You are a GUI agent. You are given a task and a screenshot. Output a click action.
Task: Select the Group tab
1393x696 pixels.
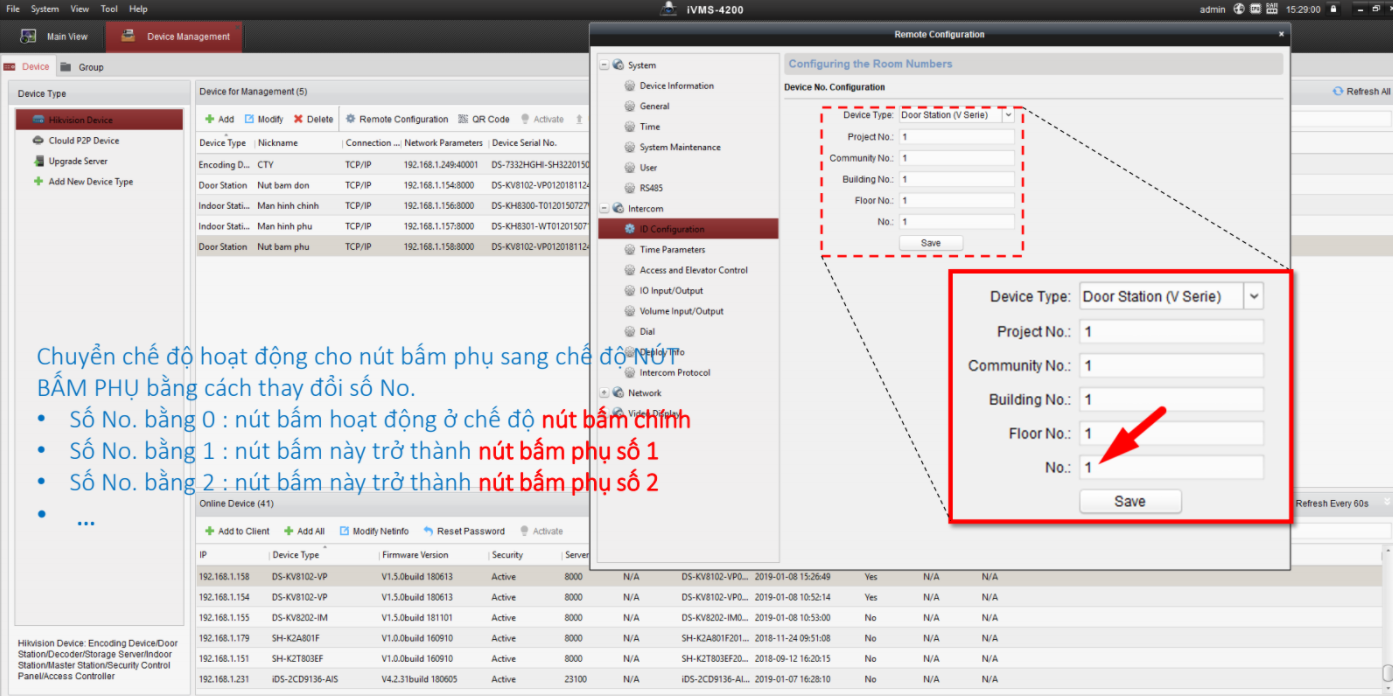click(90, 67)
